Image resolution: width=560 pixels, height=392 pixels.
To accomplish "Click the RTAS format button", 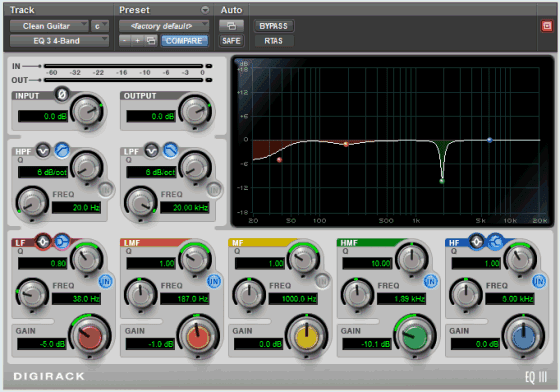I will (274, 41).
